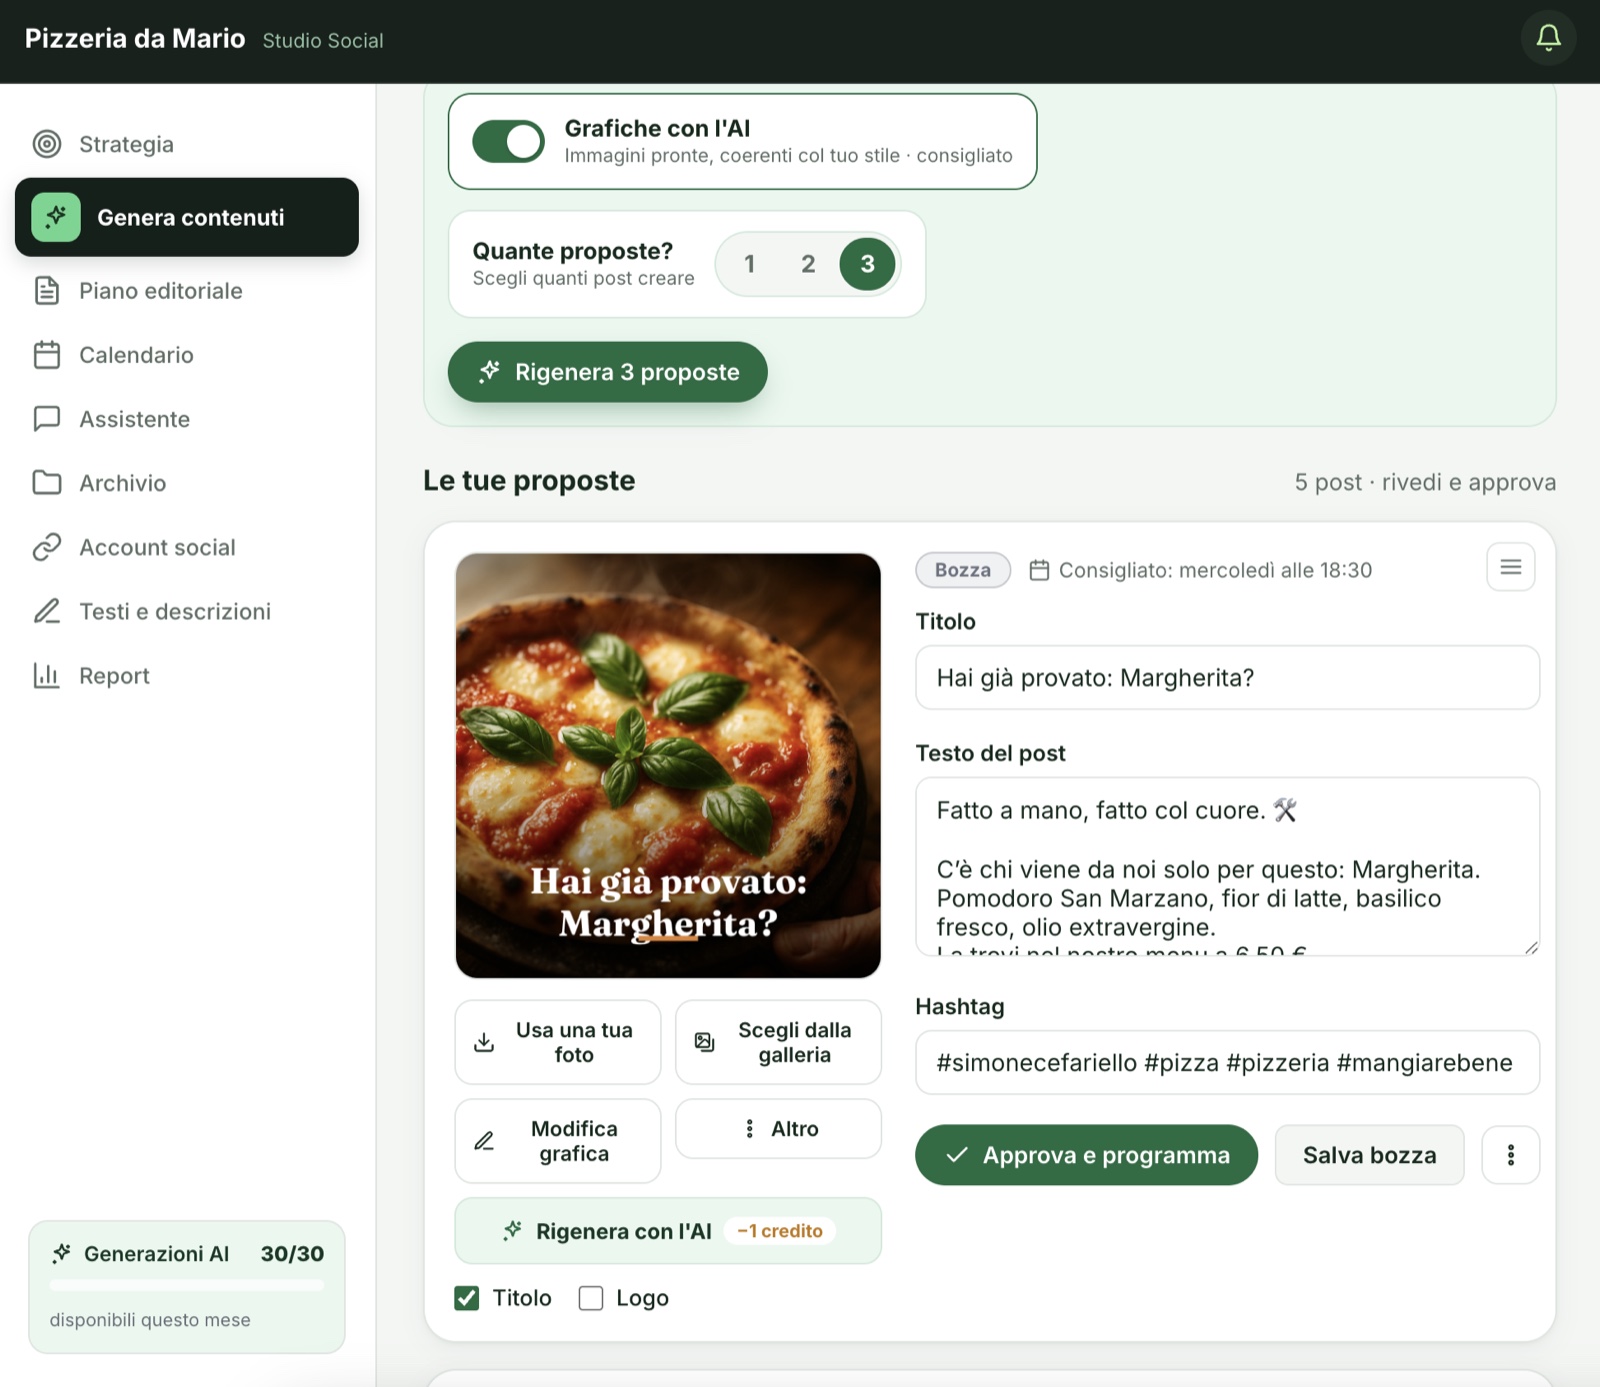1600x1387 pixels.
Task: Open the notifications bell
Action: [1548, 38]
